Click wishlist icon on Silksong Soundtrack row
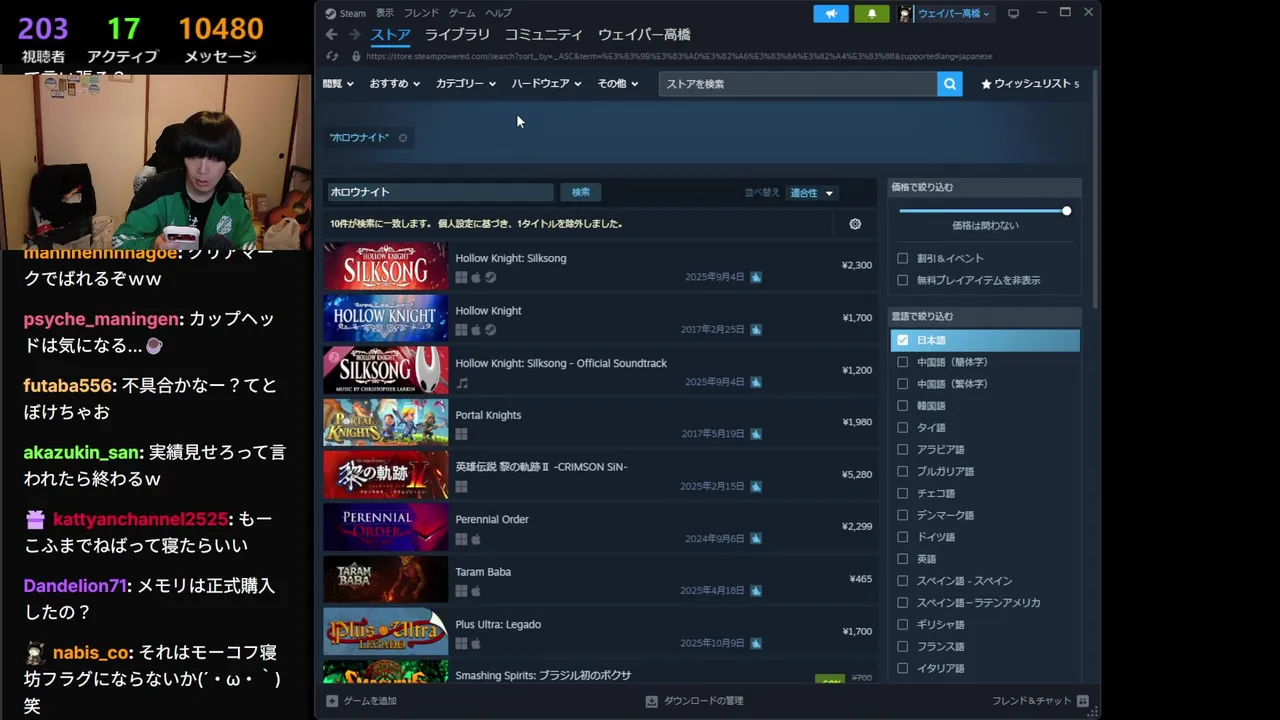 pyautogui.click(x=756, y=382)
